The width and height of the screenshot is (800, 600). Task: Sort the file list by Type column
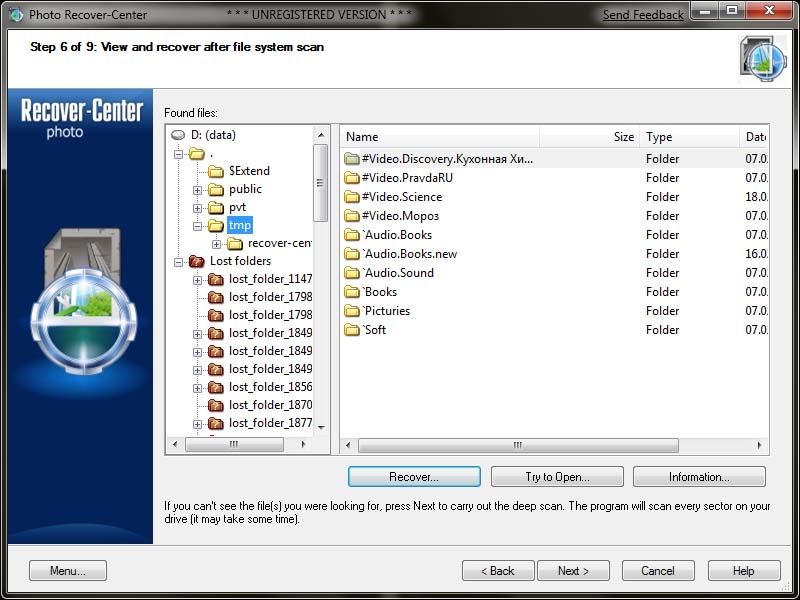point(688,137)
